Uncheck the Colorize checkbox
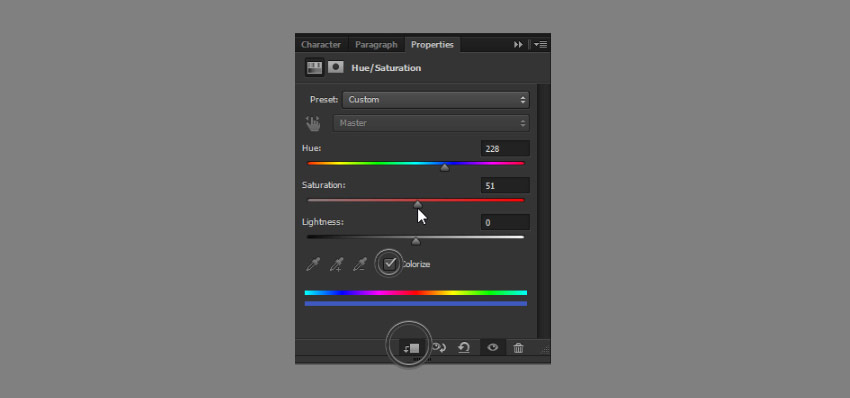The width and height of the screenshot is (850, 398). pos(390,264)
